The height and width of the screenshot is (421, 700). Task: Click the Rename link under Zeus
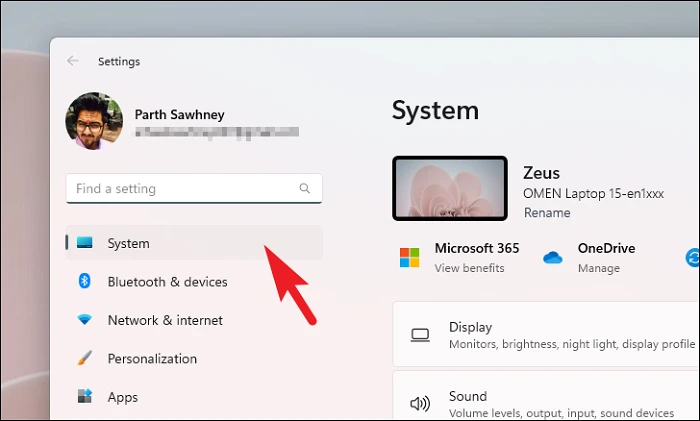pos(547,213)
